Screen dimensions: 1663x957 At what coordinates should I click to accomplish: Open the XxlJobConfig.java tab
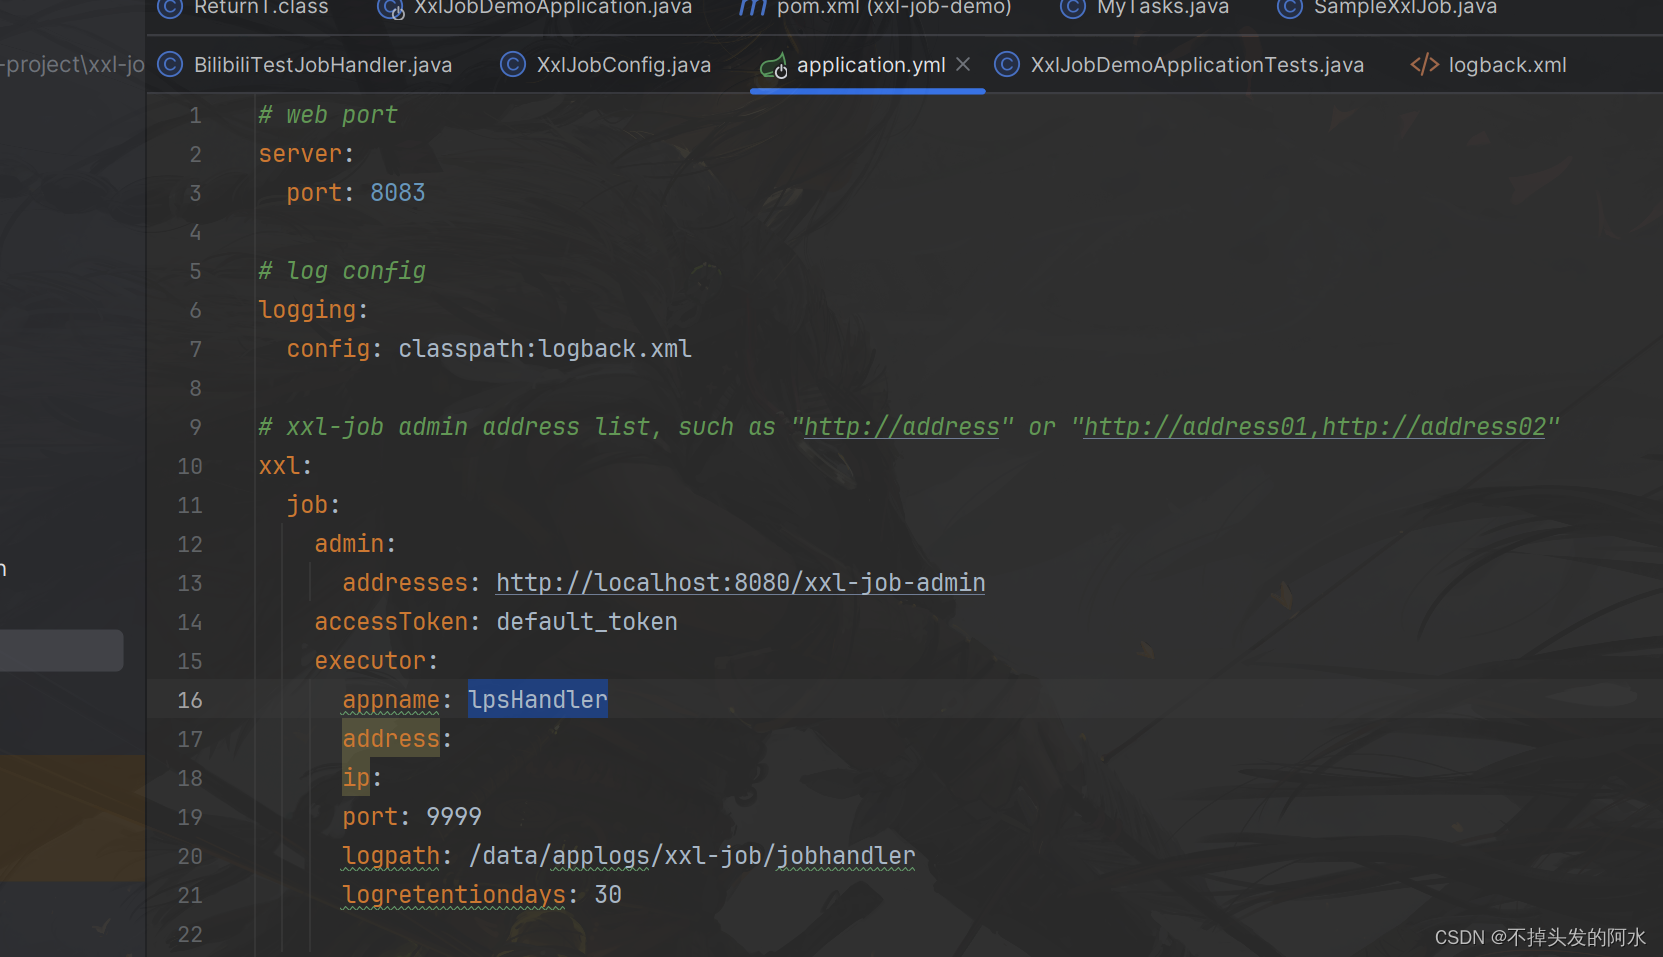[623, 65]
